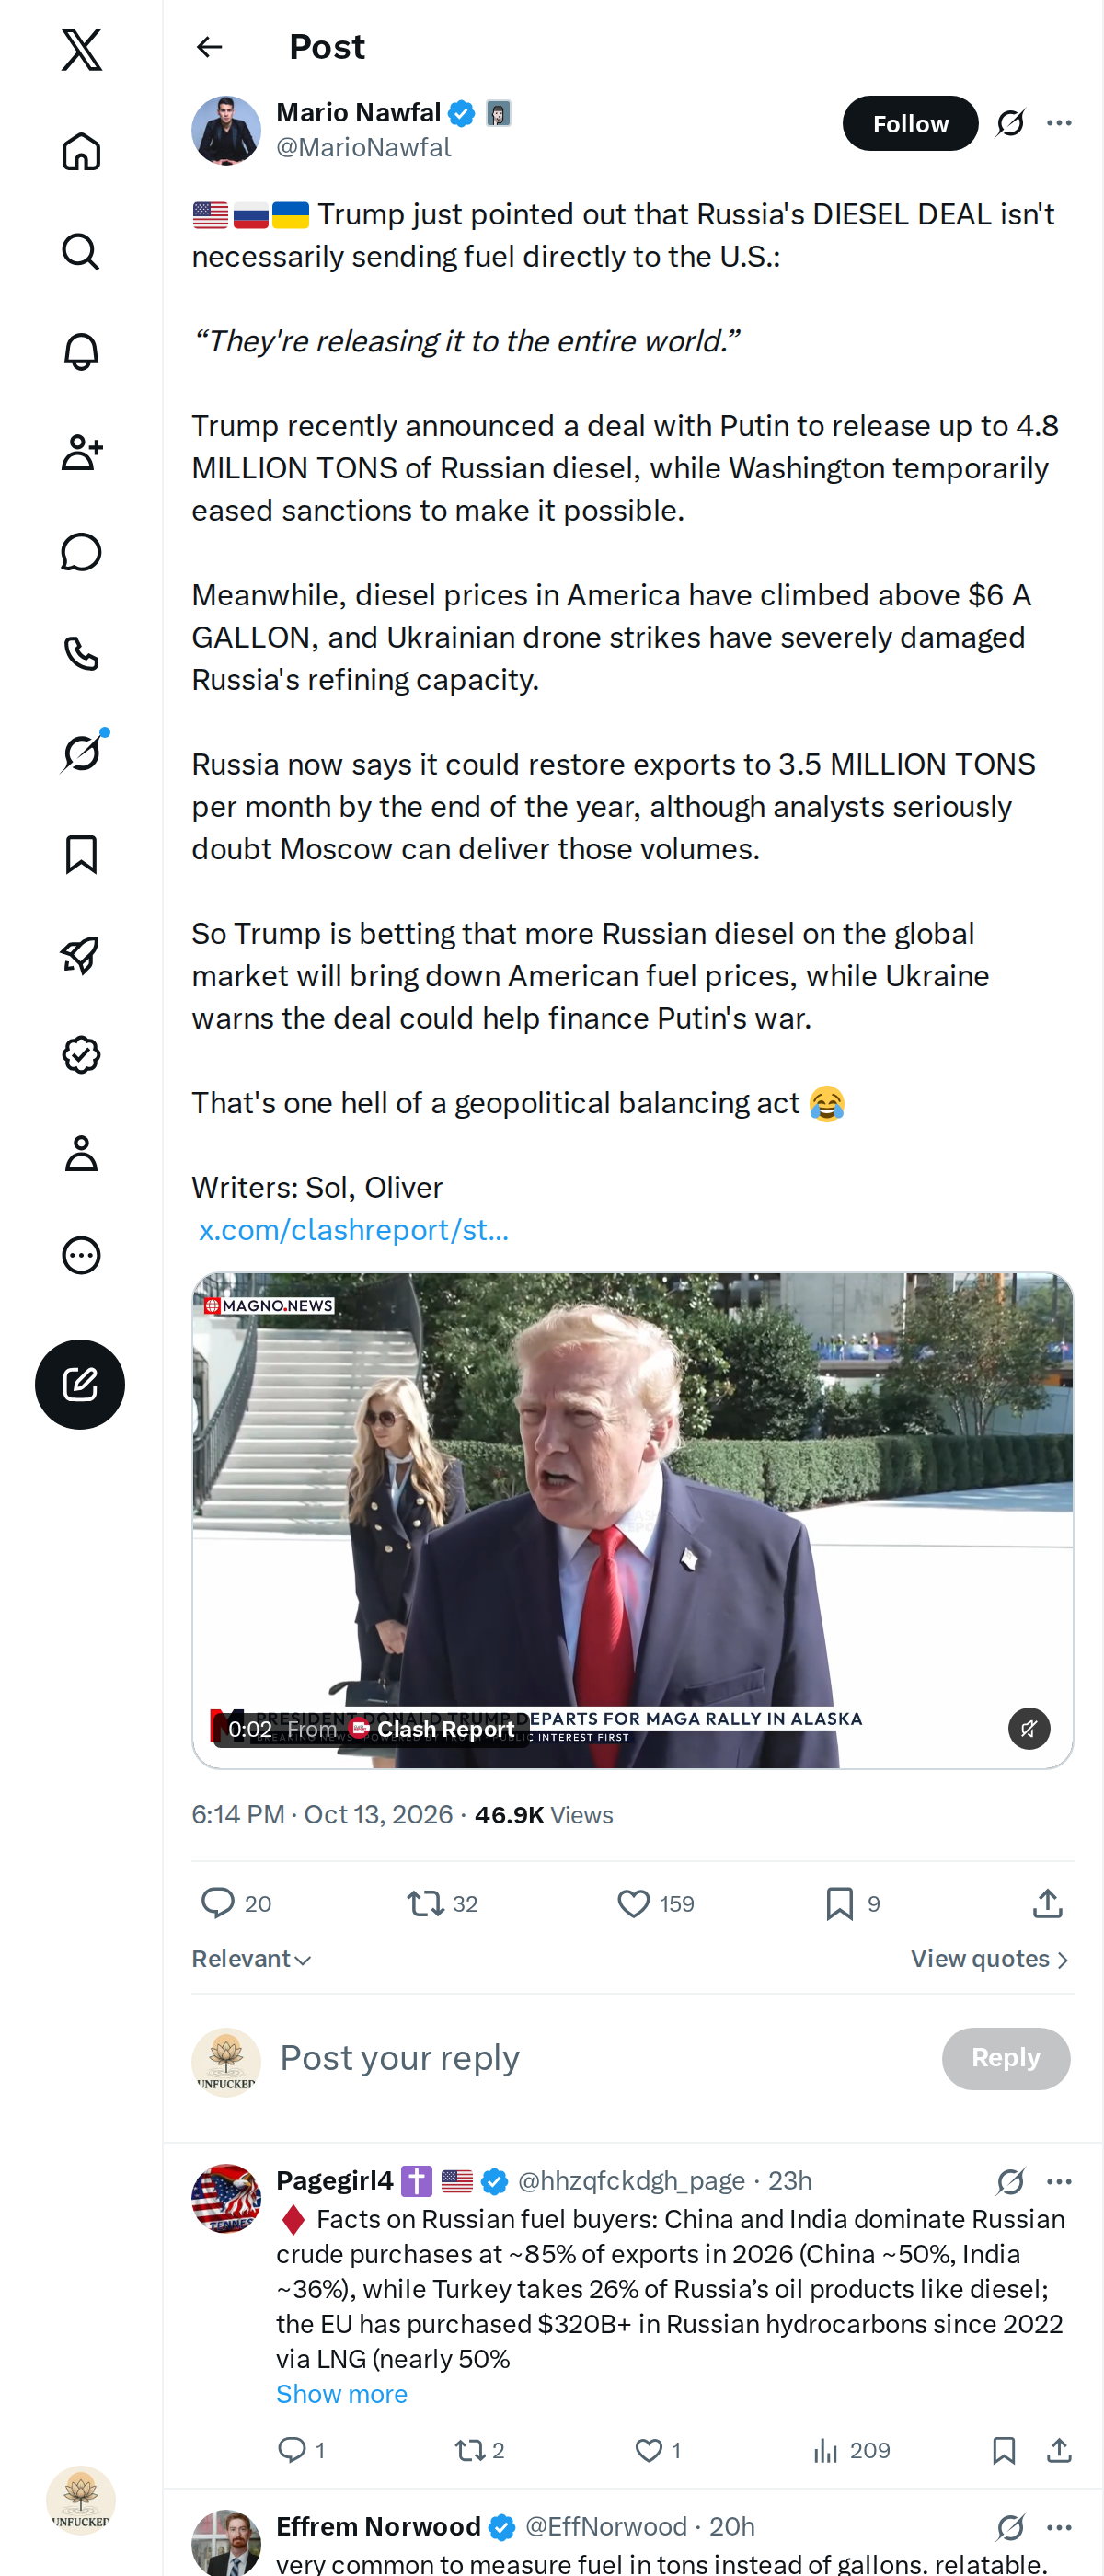Unmute the Clash Report video
The height and width of the screenshot is (2576, 1104).
pyautogui.click(x=1028, y=1728)
